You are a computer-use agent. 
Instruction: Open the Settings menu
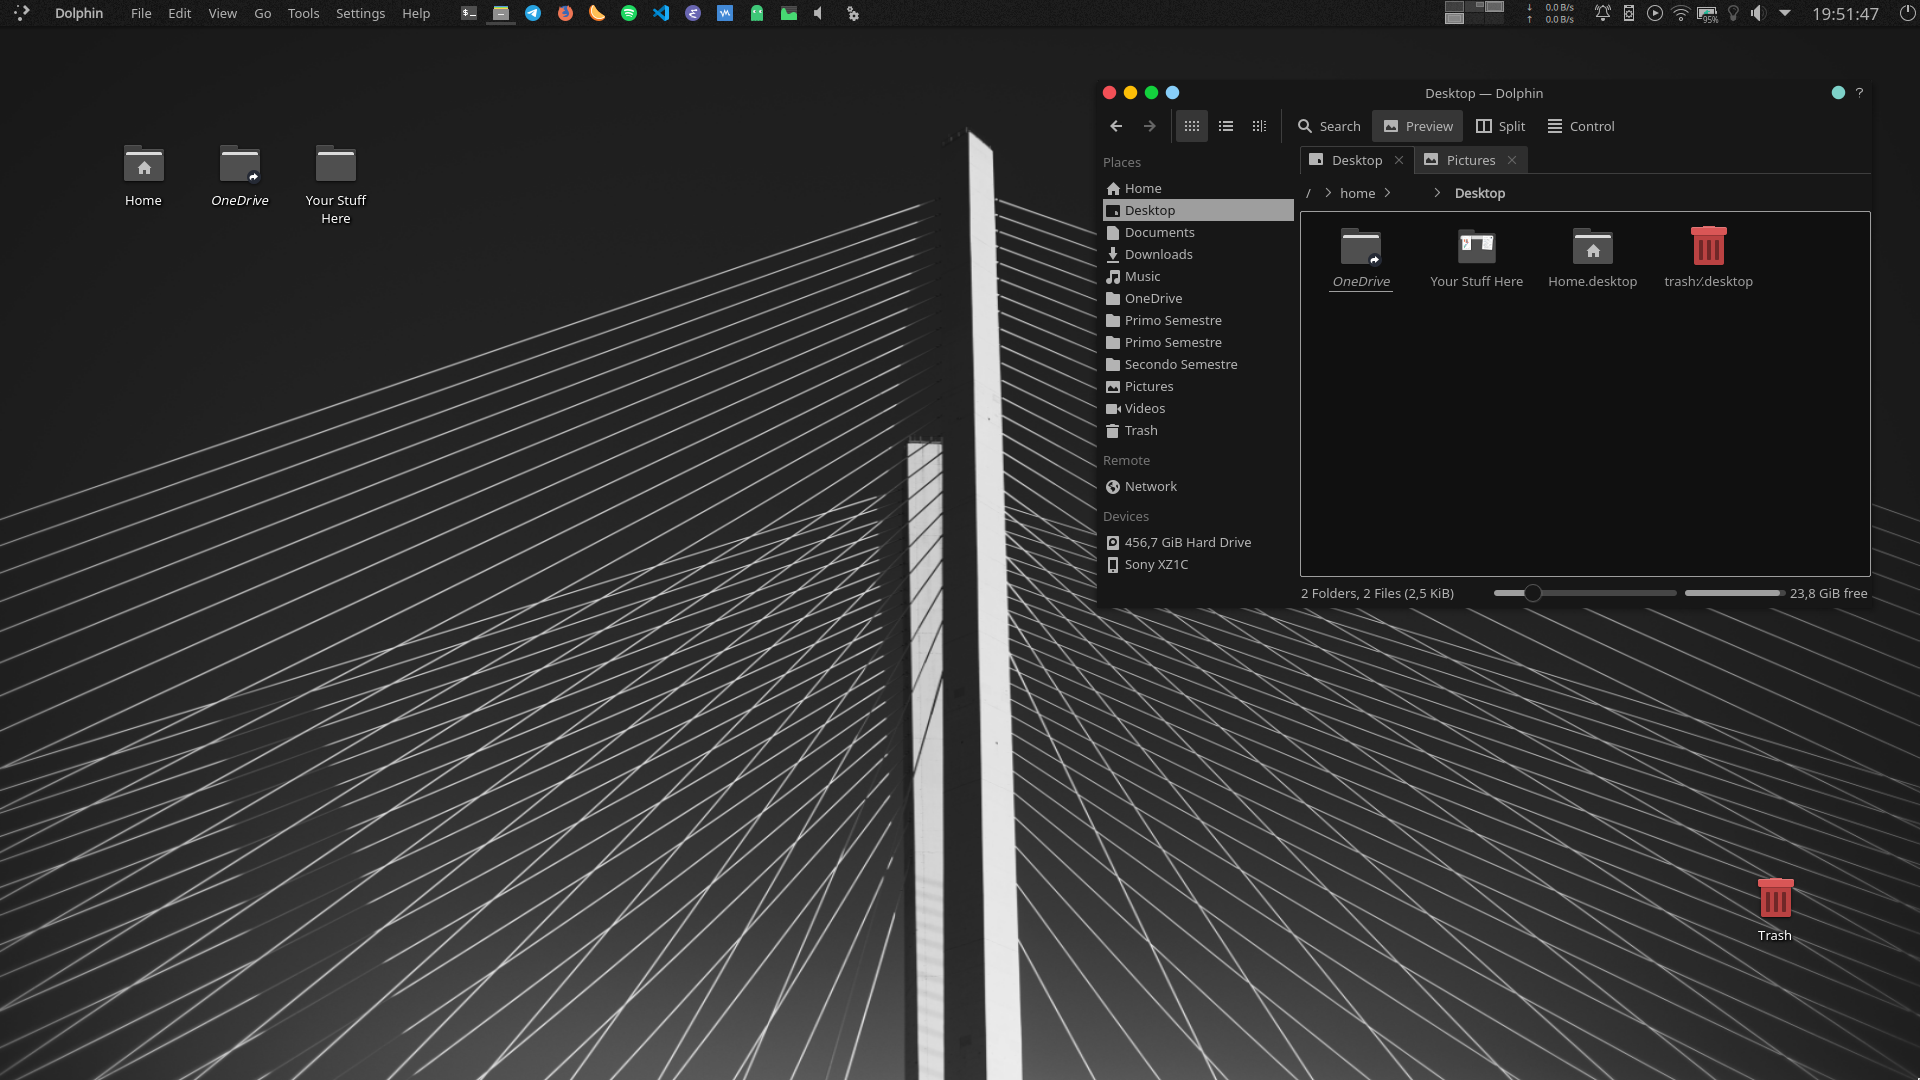[361, 13]
